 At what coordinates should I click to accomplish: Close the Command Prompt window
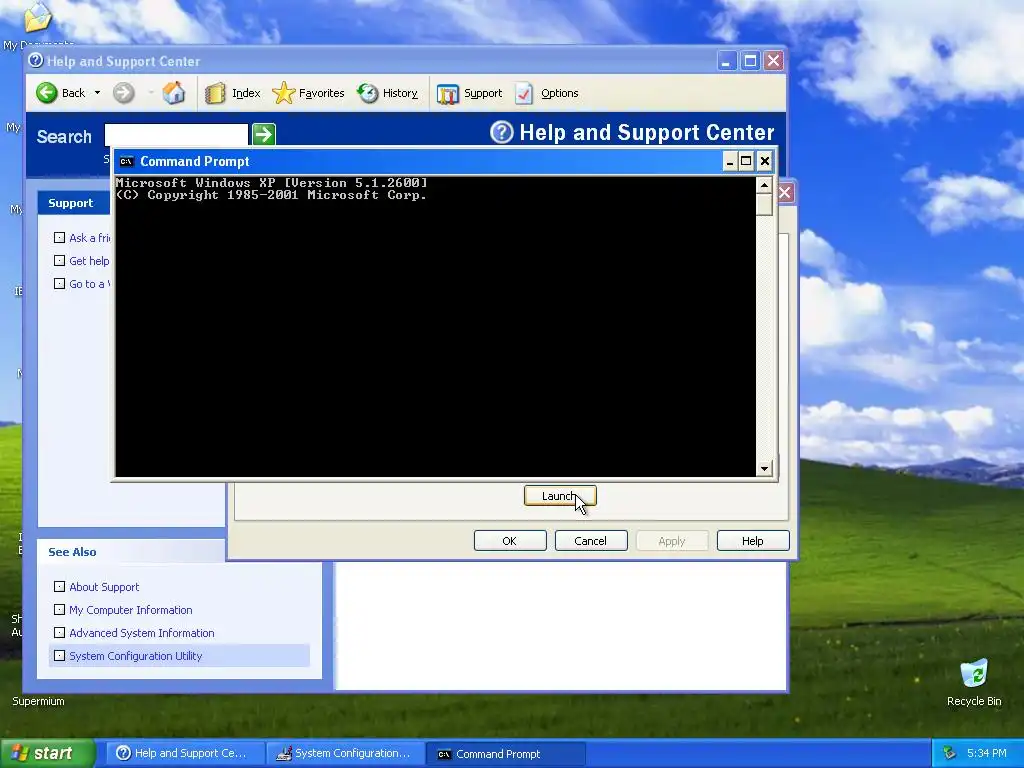click(765, 161)
